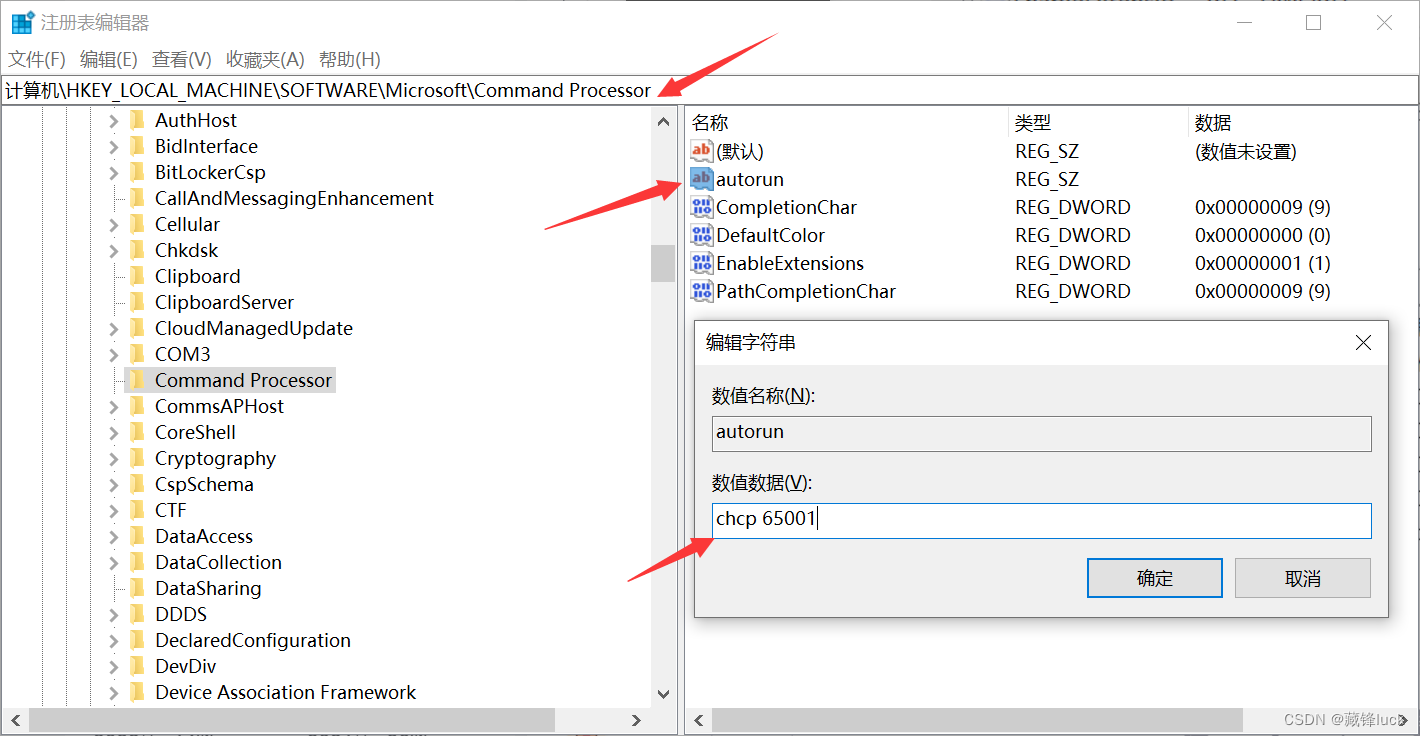Click the Registry Editor app icon in title bar

pyautogui.click(x=22, y=23)
